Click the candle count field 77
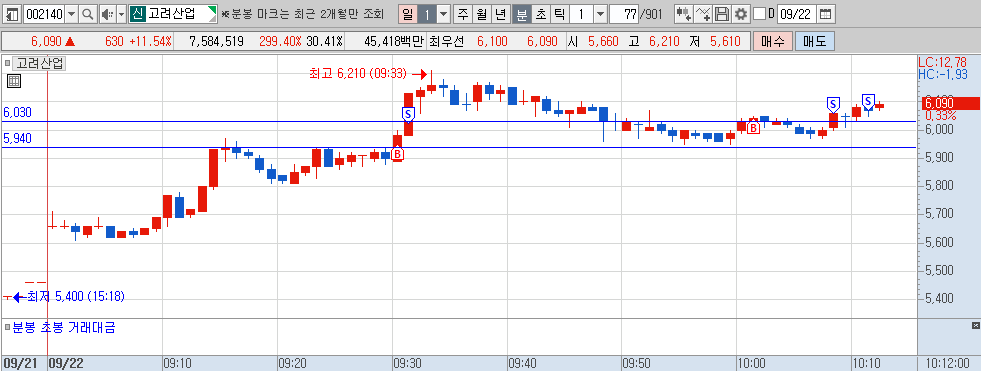 pyautogui.click(x=624, y=13)
